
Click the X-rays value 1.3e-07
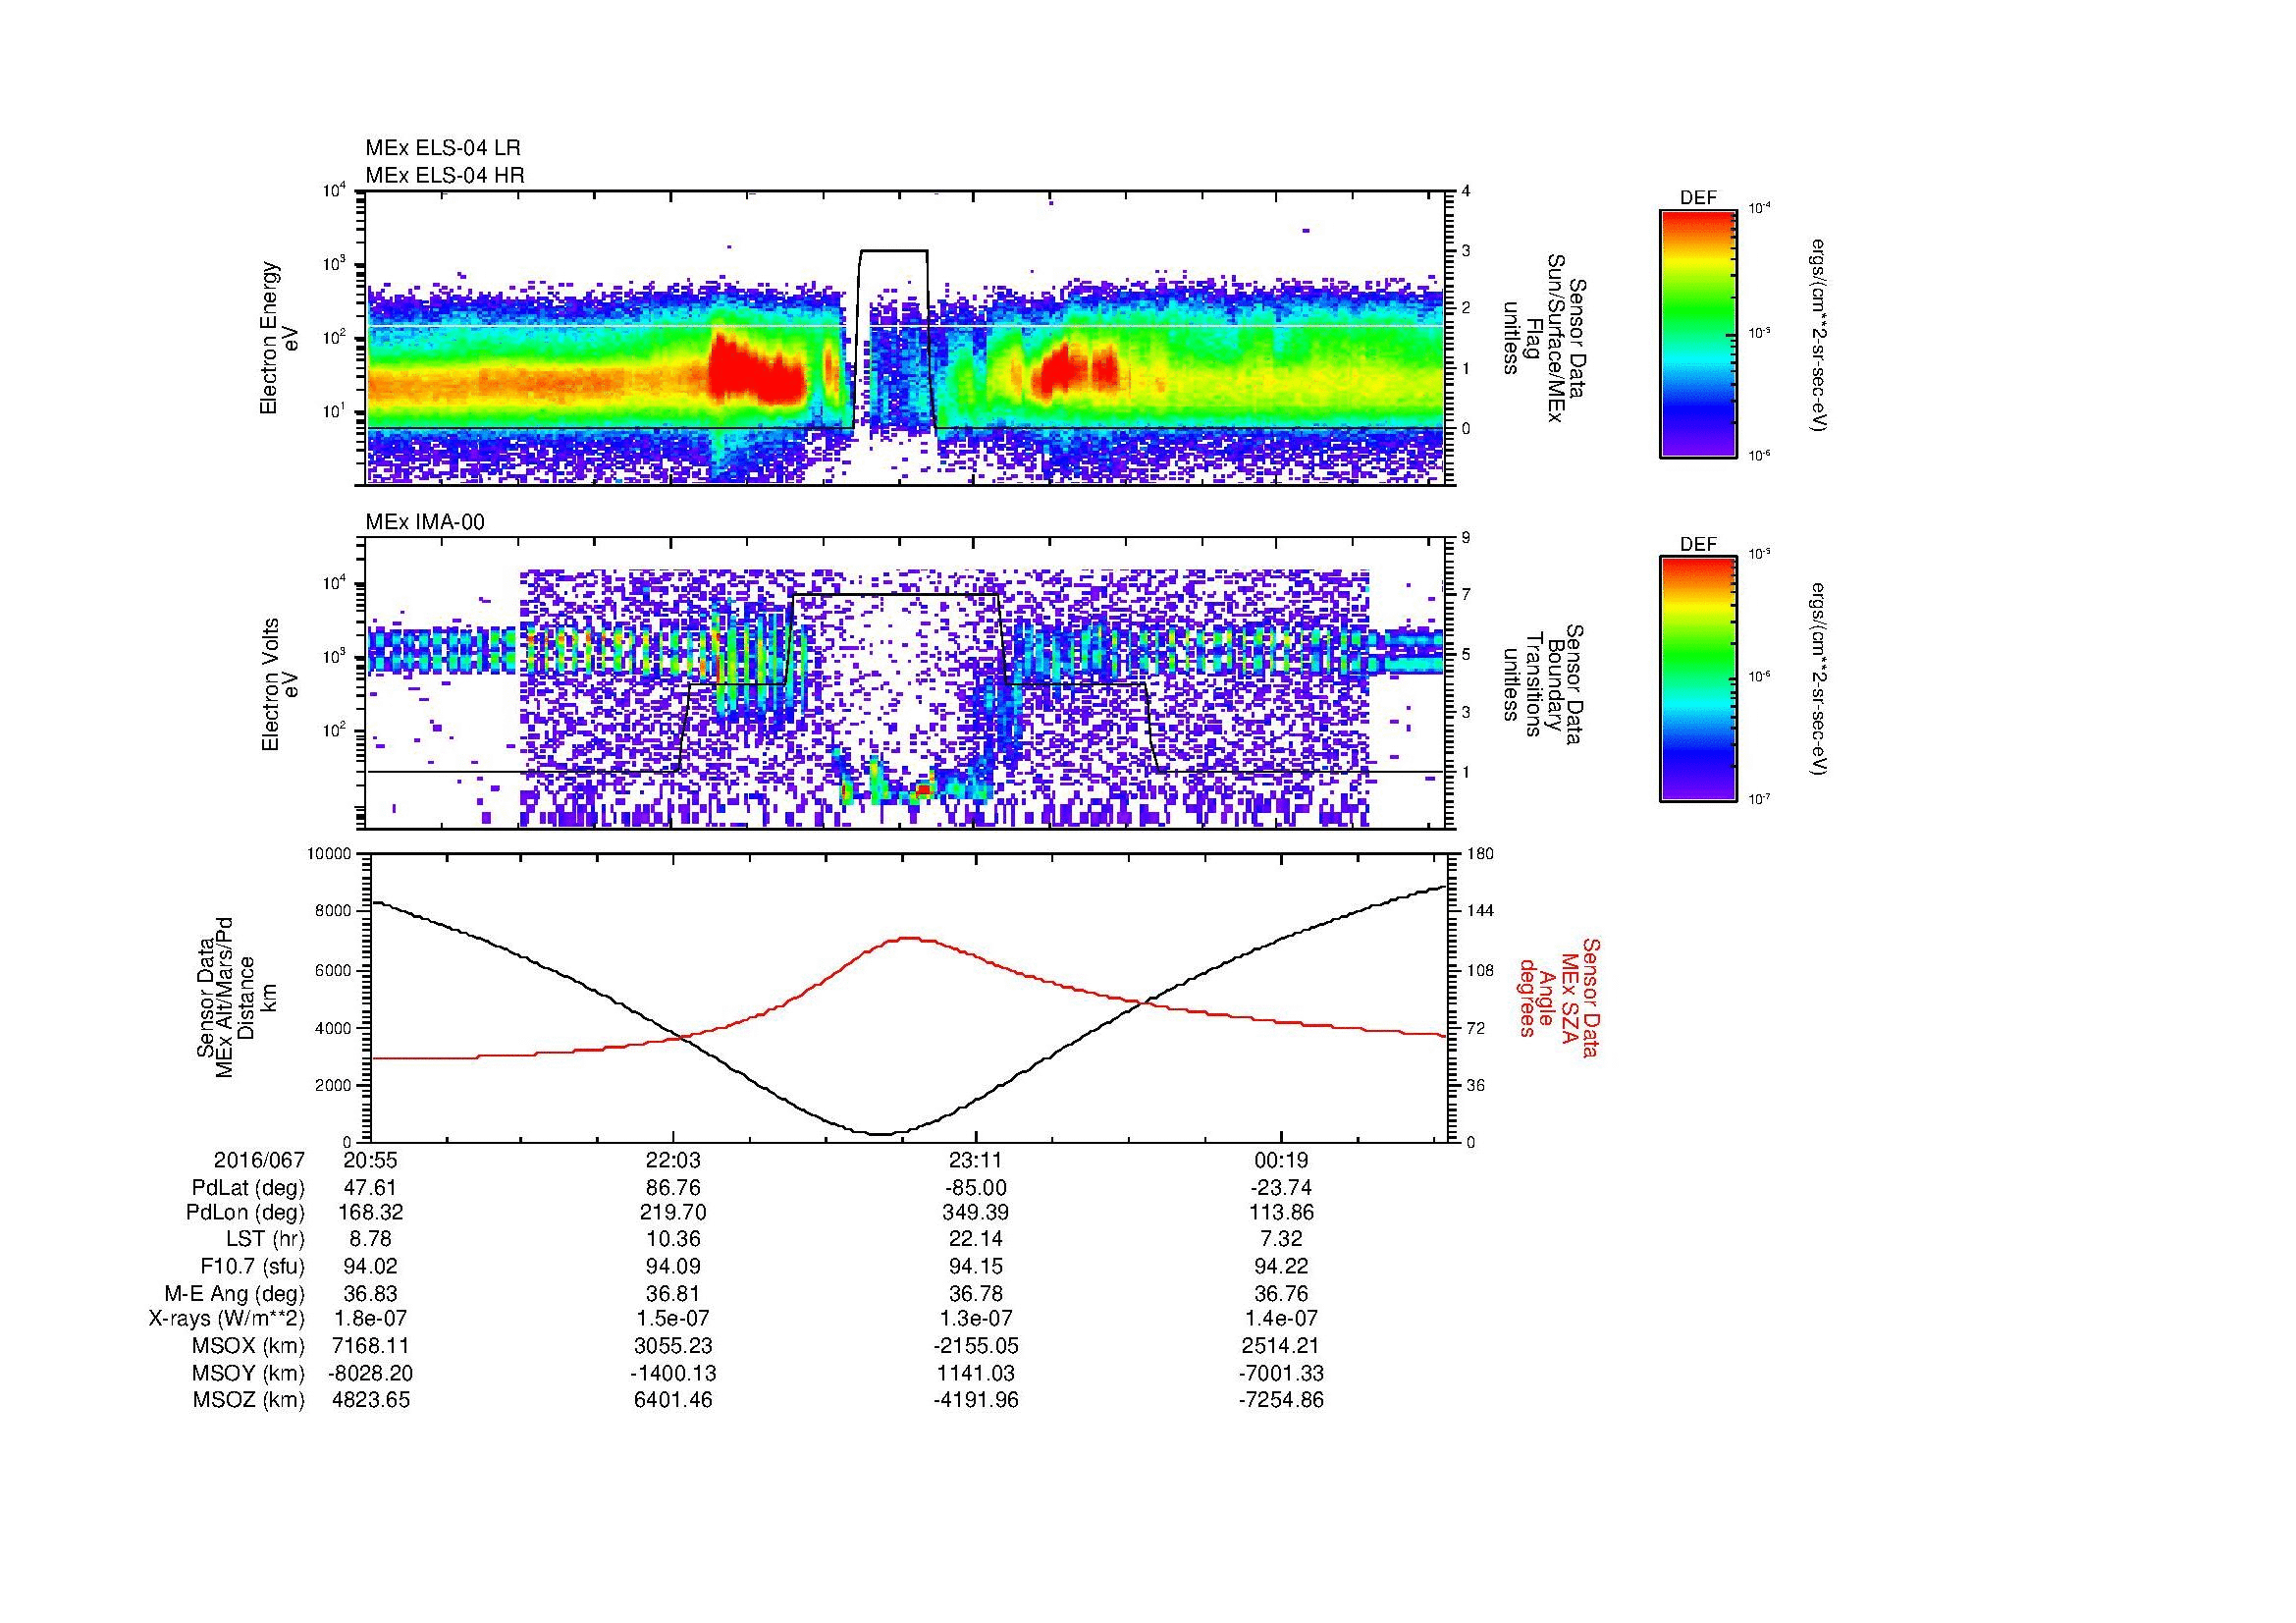click(976, 1319)
